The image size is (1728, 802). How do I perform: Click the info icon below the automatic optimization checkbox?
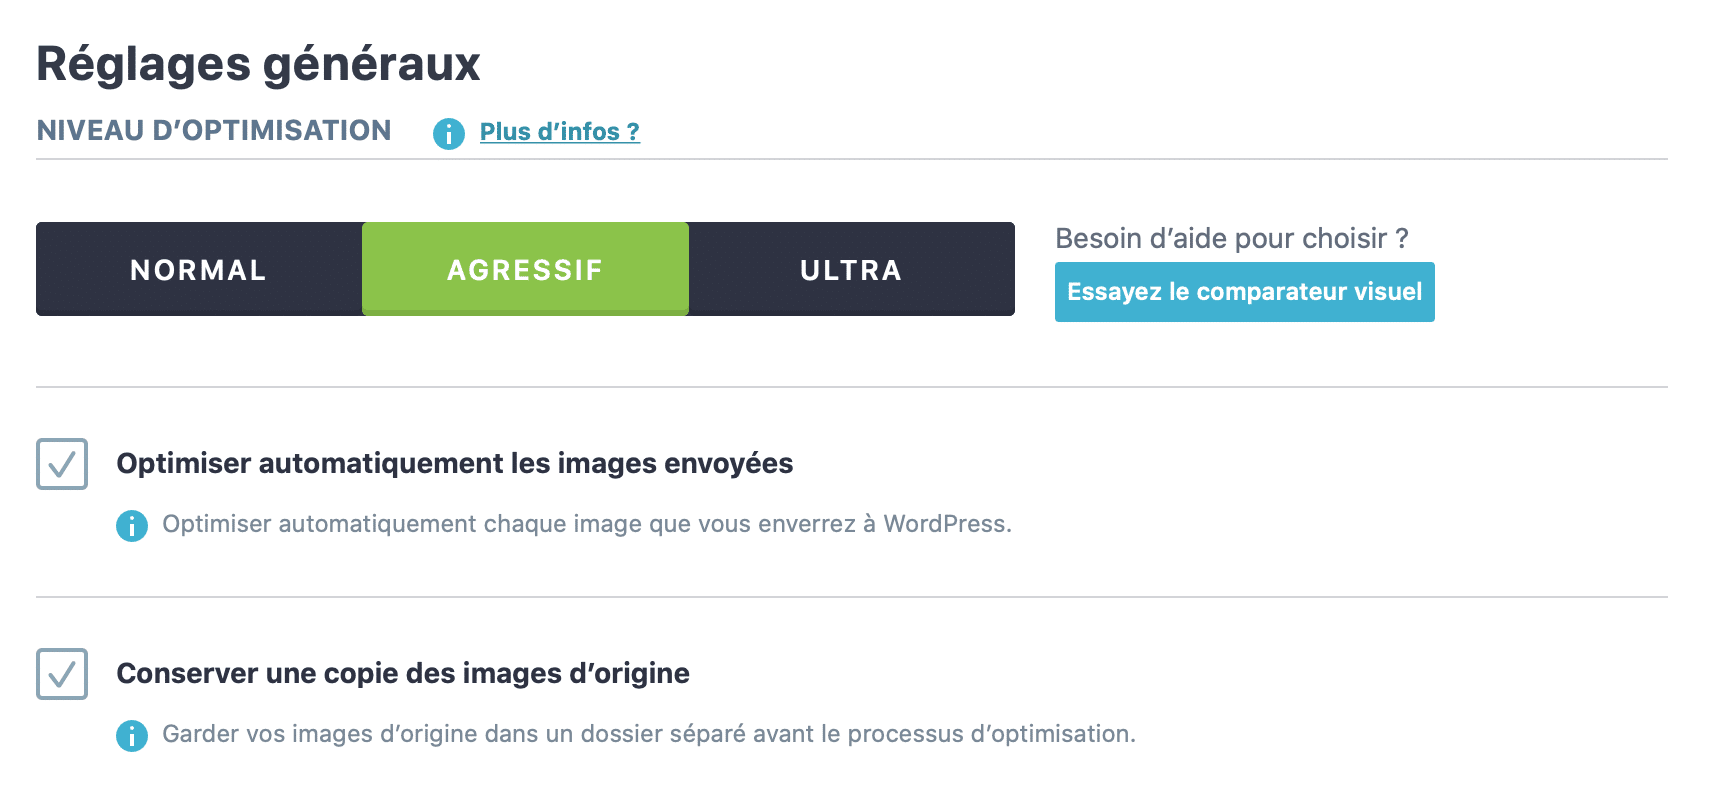[x=131, y=524]
